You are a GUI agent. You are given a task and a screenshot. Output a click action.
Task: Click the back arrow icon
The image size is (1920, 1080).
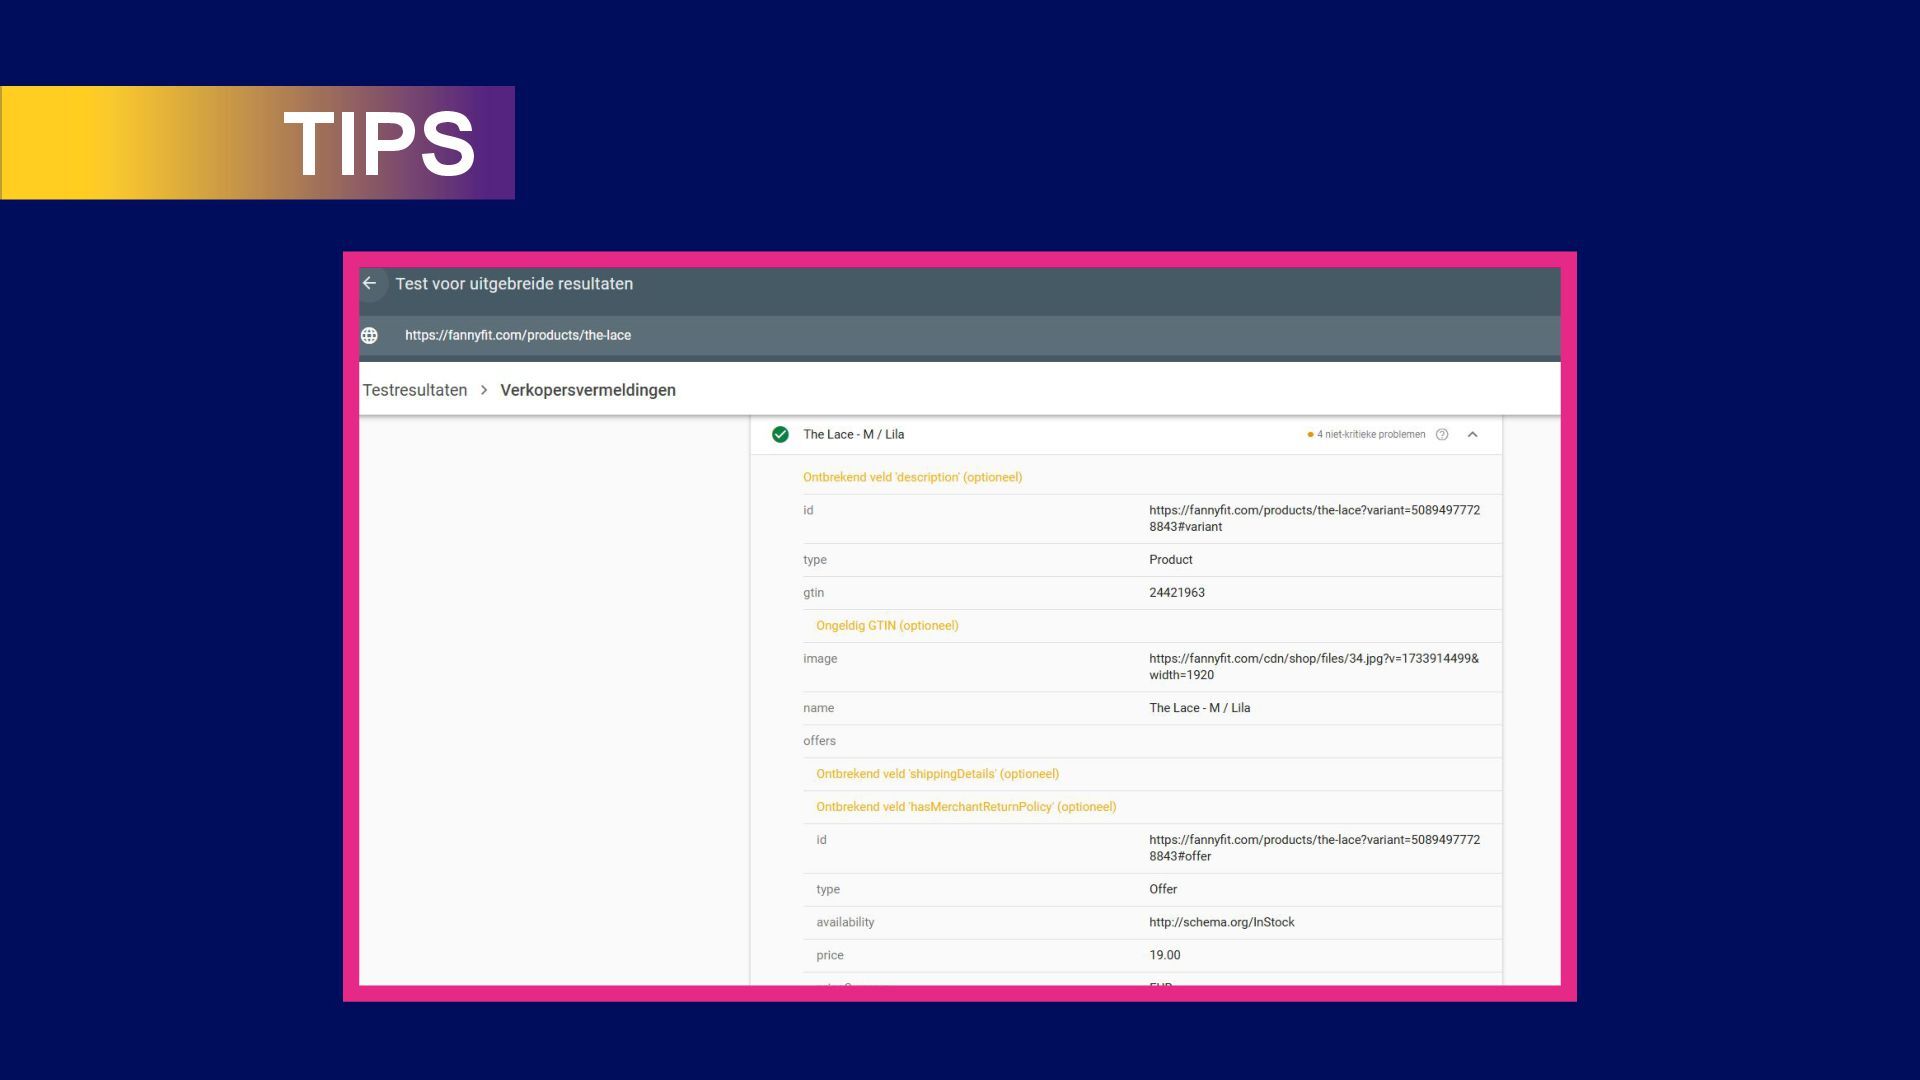point(370,284)
